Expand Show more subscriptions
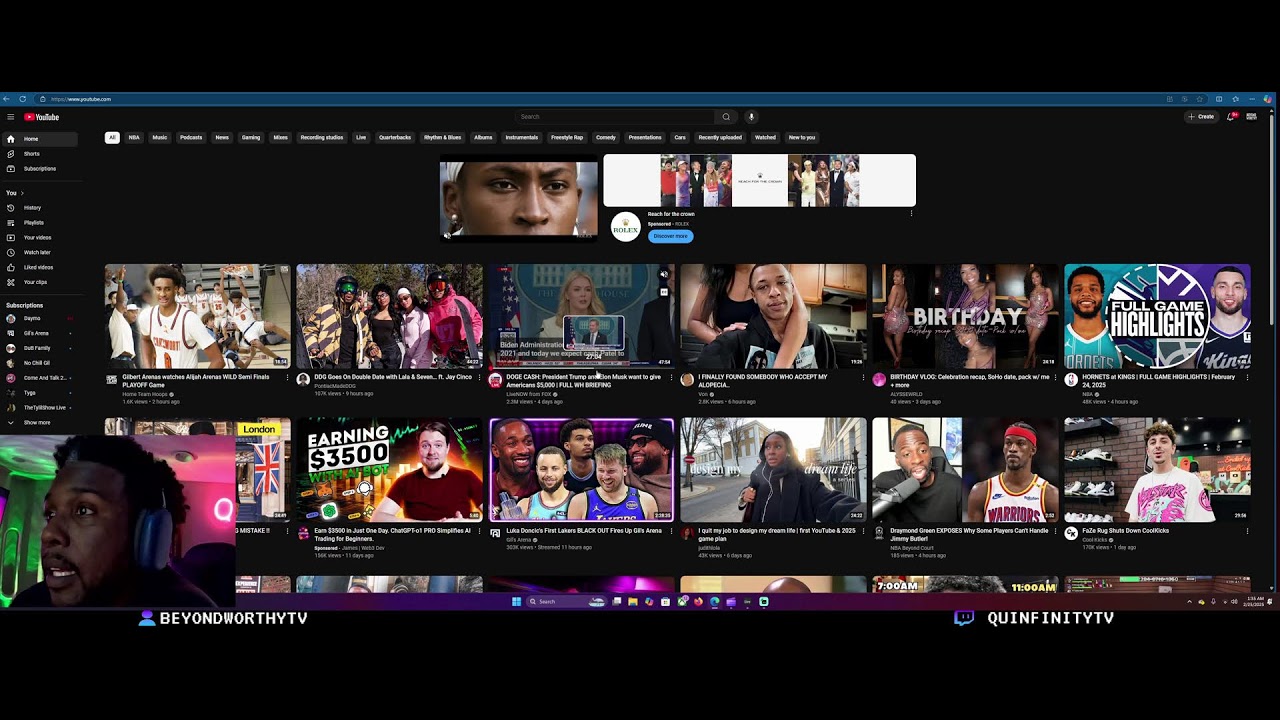Viewport: 1280px width, 720px height. (38, 423)
